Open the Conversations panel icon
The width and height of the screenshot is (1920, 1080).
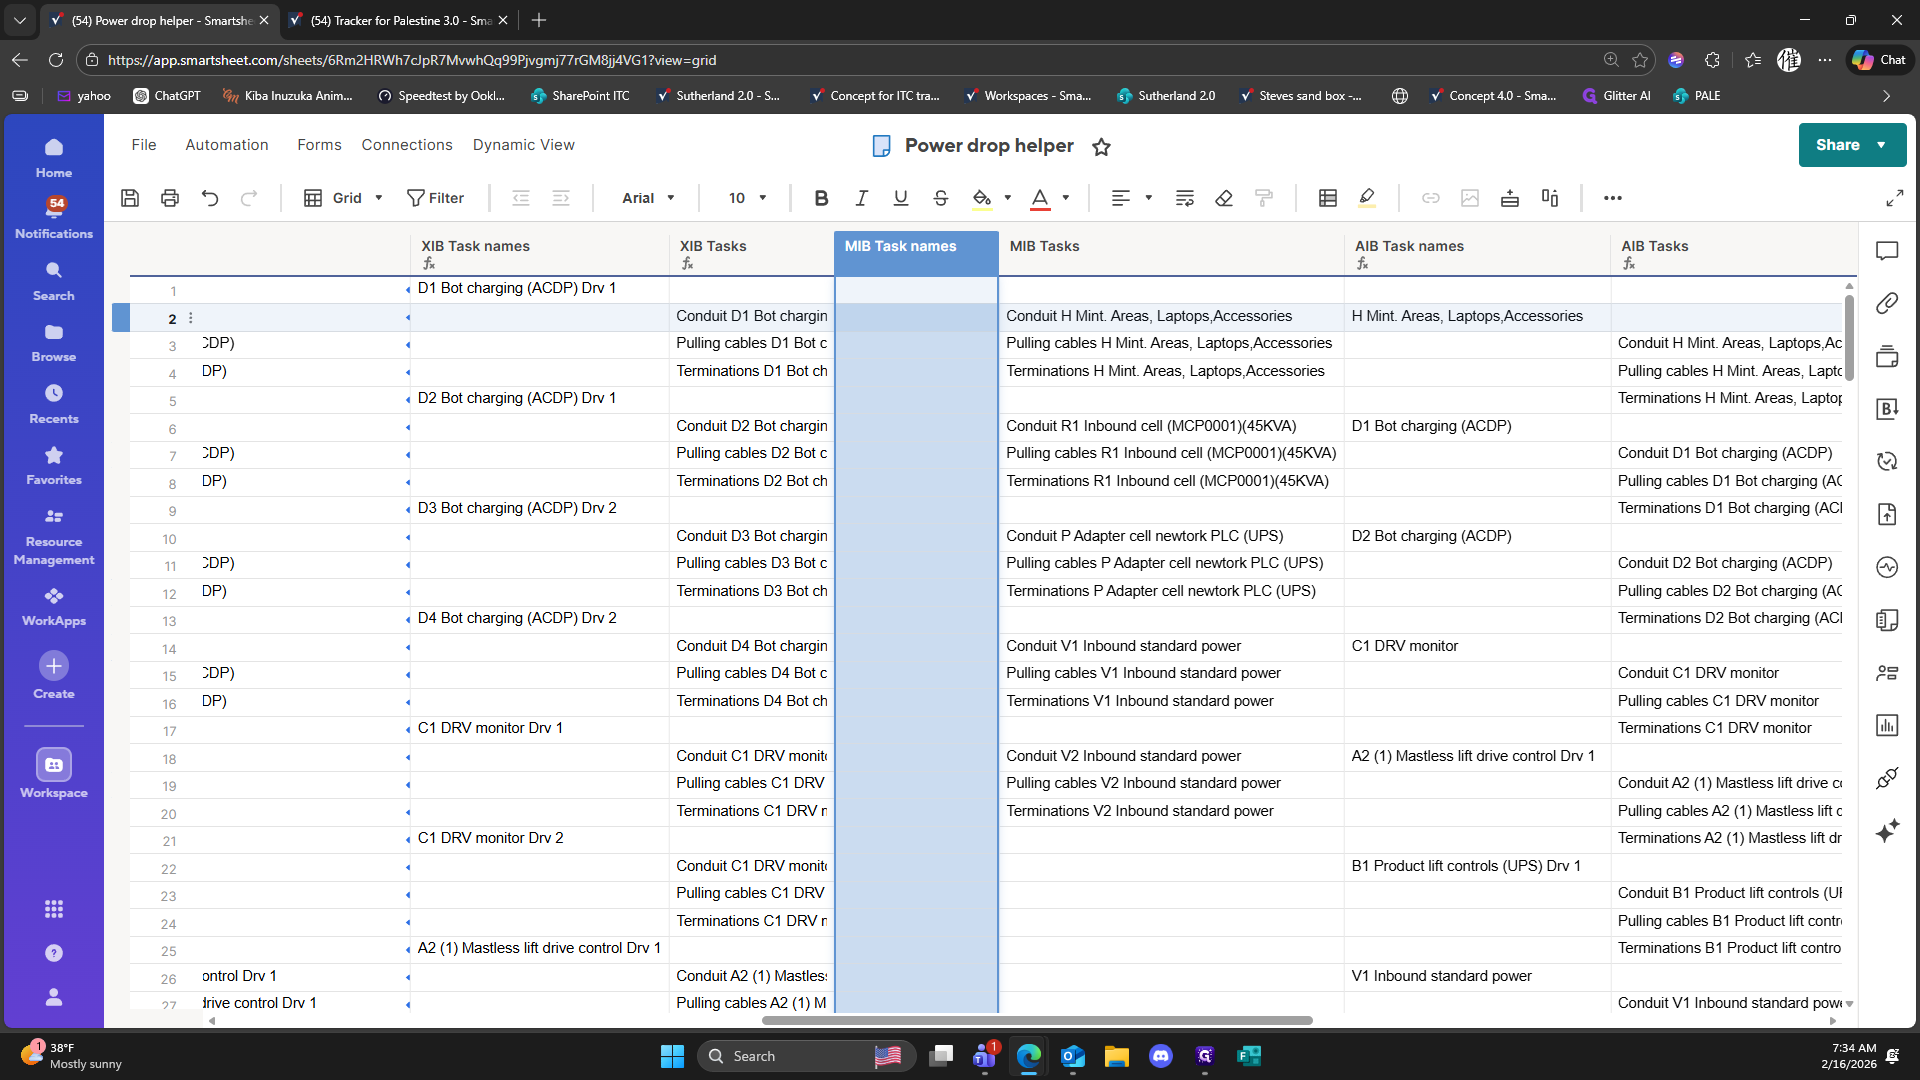pyautogui.click(x=1887, y=251)
